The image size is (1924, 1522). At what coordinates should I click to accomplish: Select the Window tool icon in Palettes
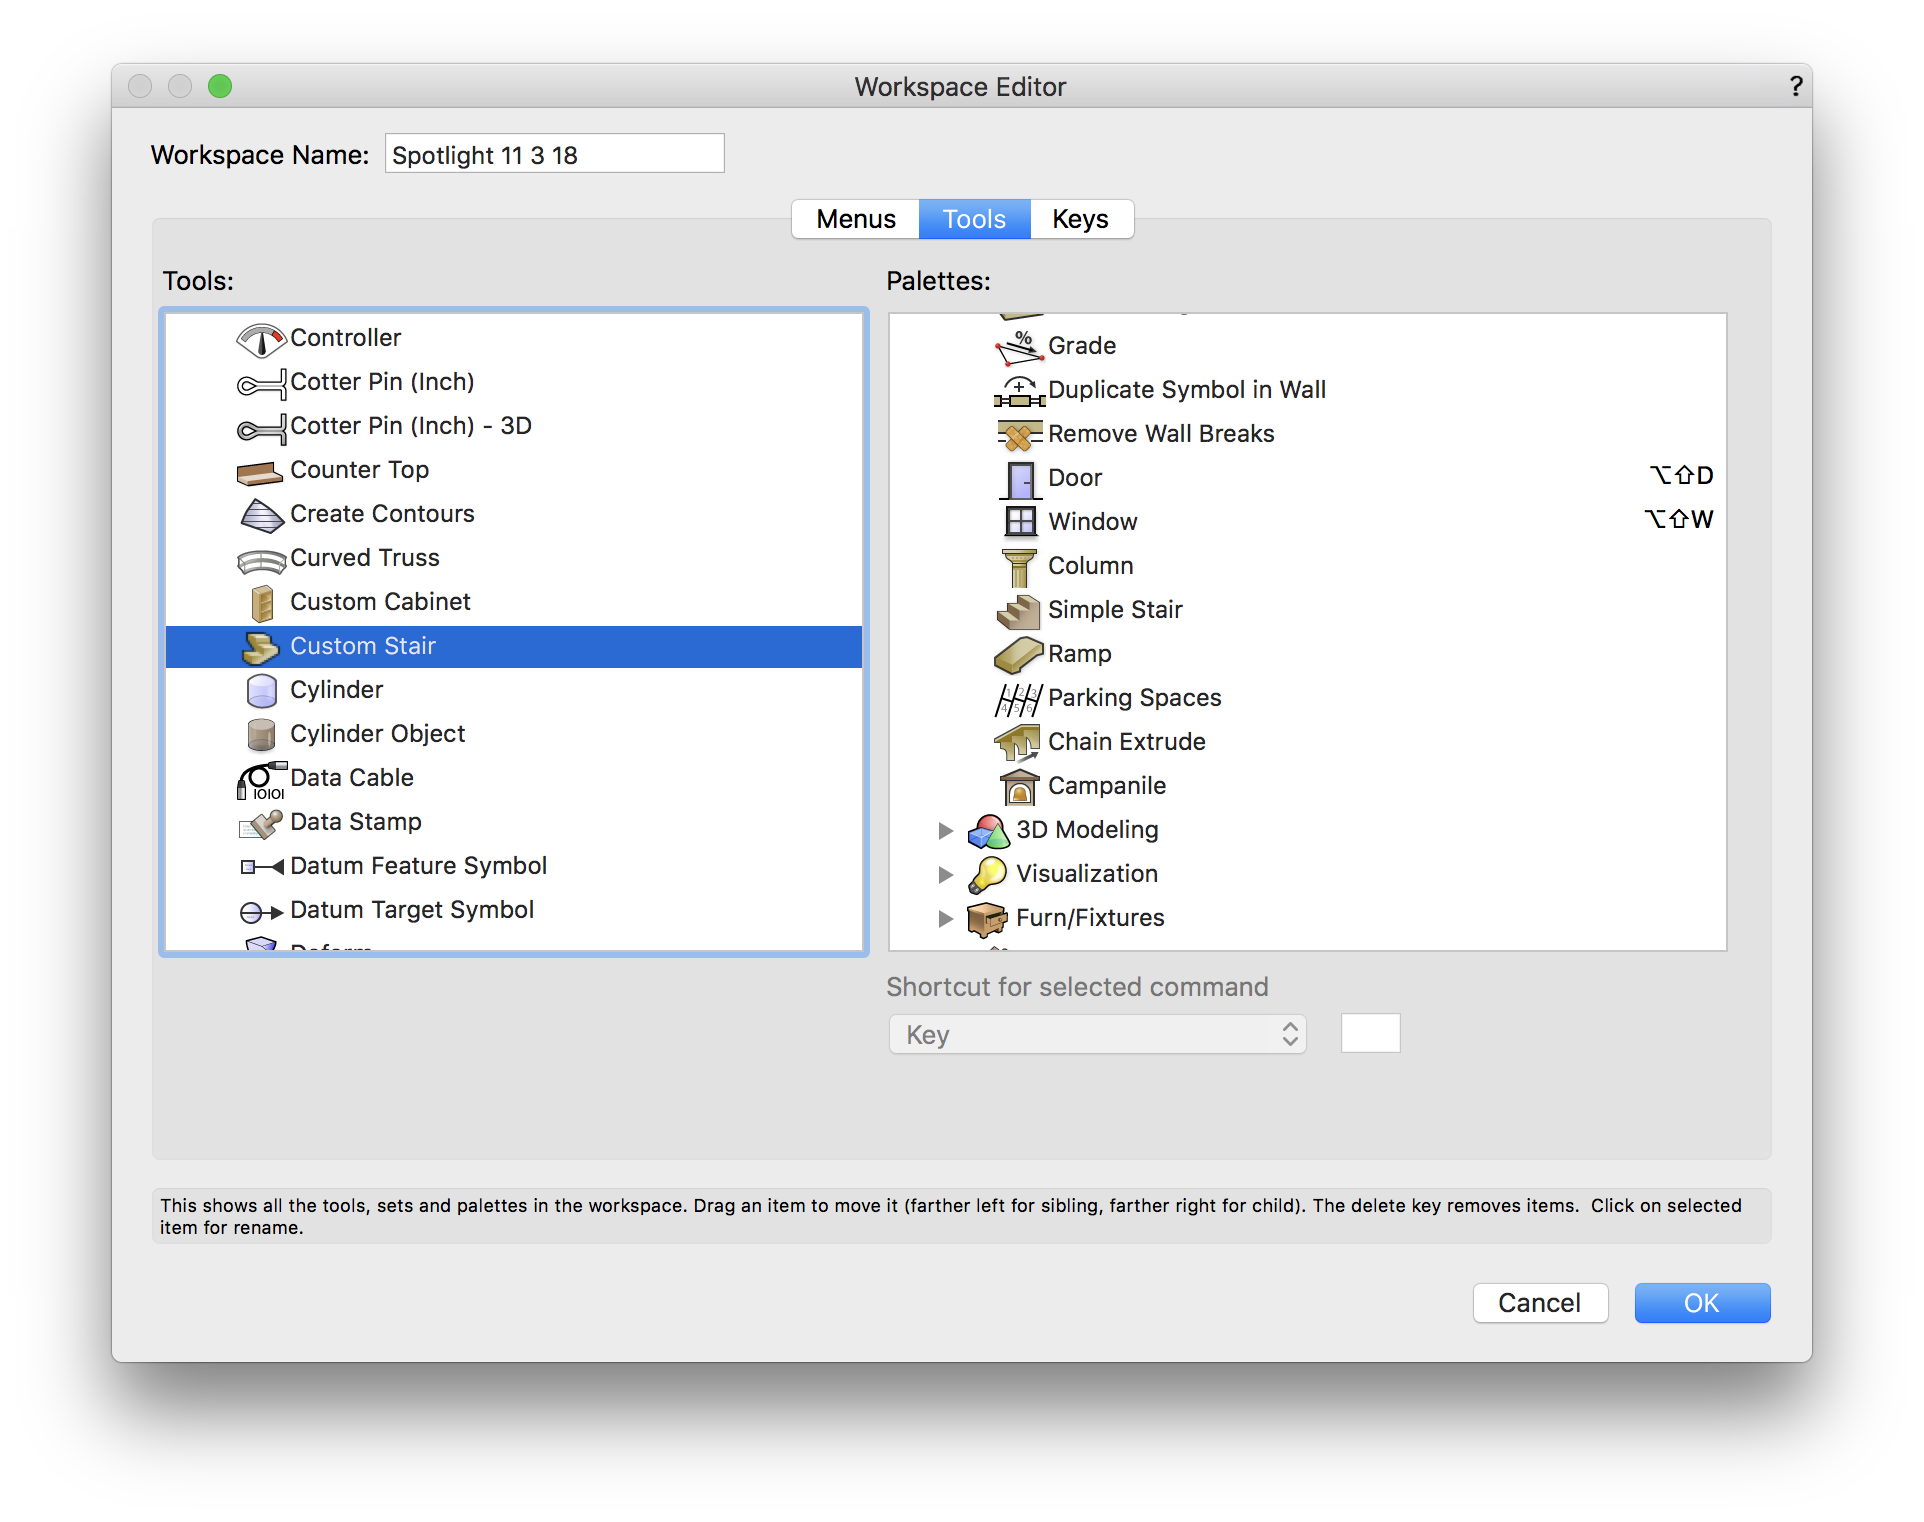[1020, 522]
